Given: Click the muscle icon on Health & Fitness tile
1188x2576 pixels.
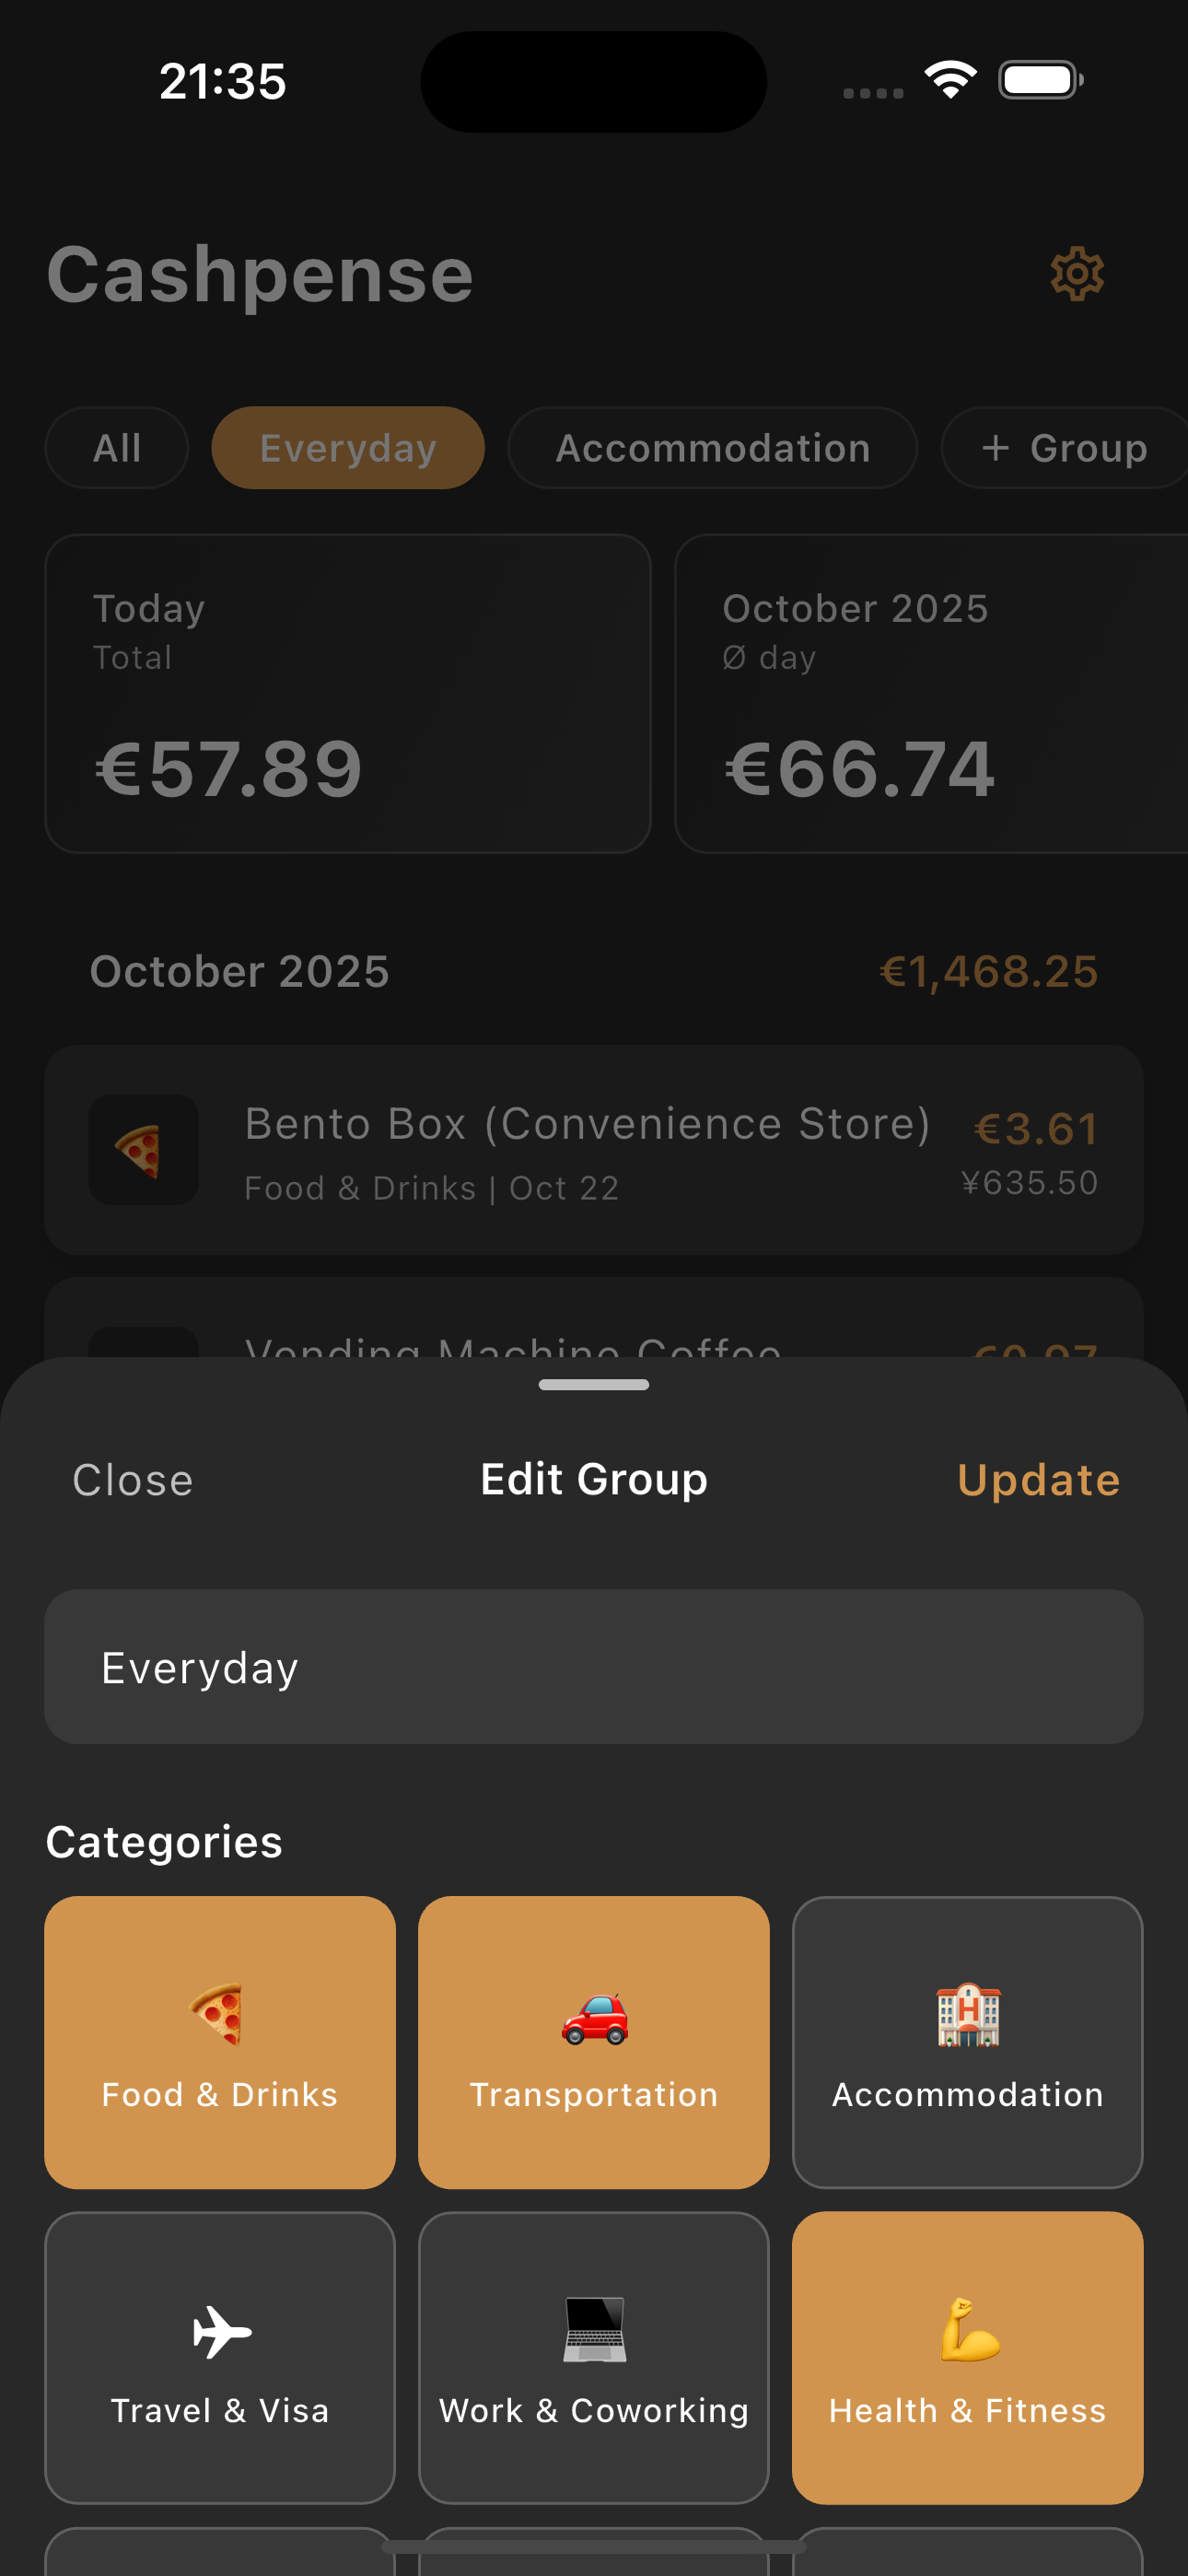Looking at the screenshot, I should click(967, 2330).
